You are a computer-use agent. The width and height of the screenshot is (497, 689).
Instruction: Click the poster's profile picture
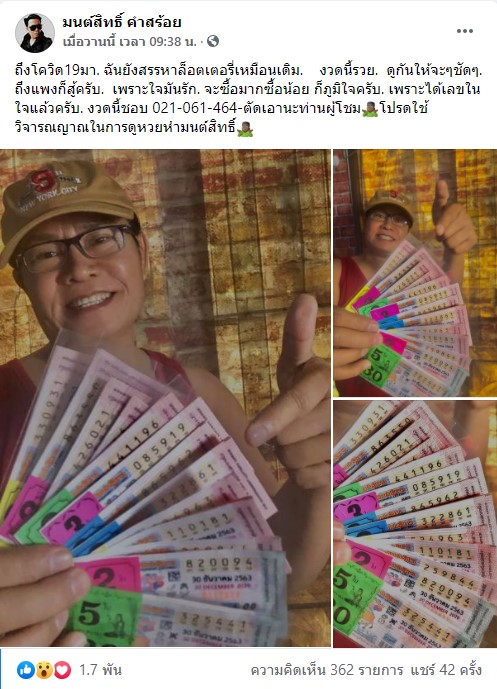35,33
